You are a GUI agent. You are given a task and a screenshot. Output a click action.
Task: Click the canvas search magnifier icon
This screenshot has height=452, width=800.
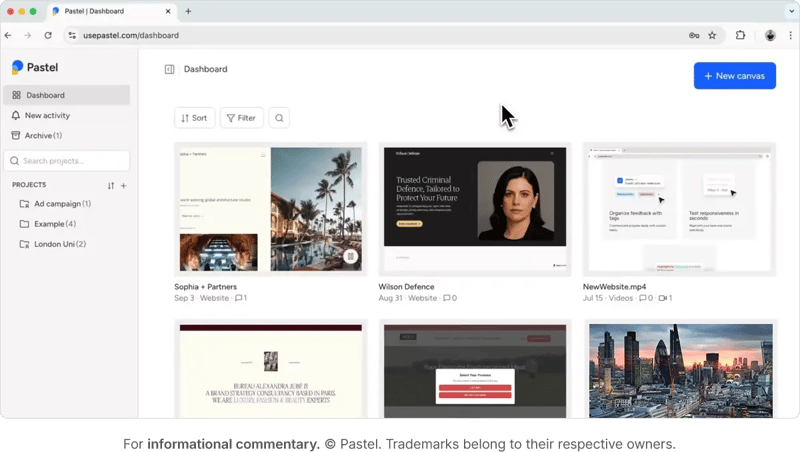click(x=279, y=118)
